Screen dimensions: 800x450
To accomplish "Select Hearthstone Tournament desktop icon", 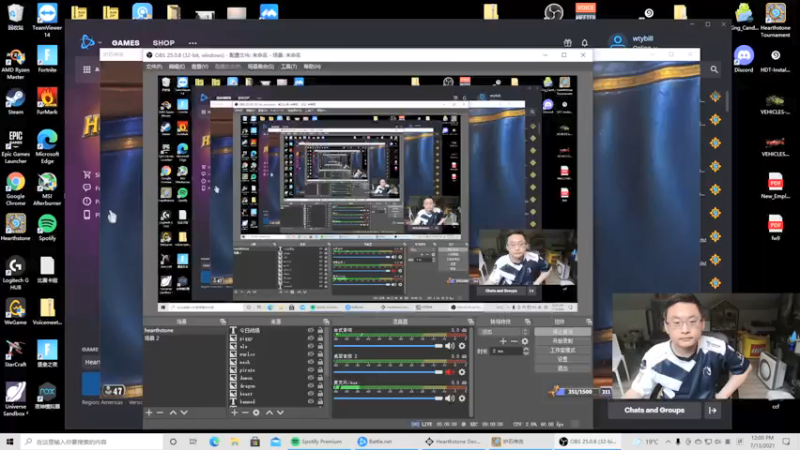I will click(776, 20).
